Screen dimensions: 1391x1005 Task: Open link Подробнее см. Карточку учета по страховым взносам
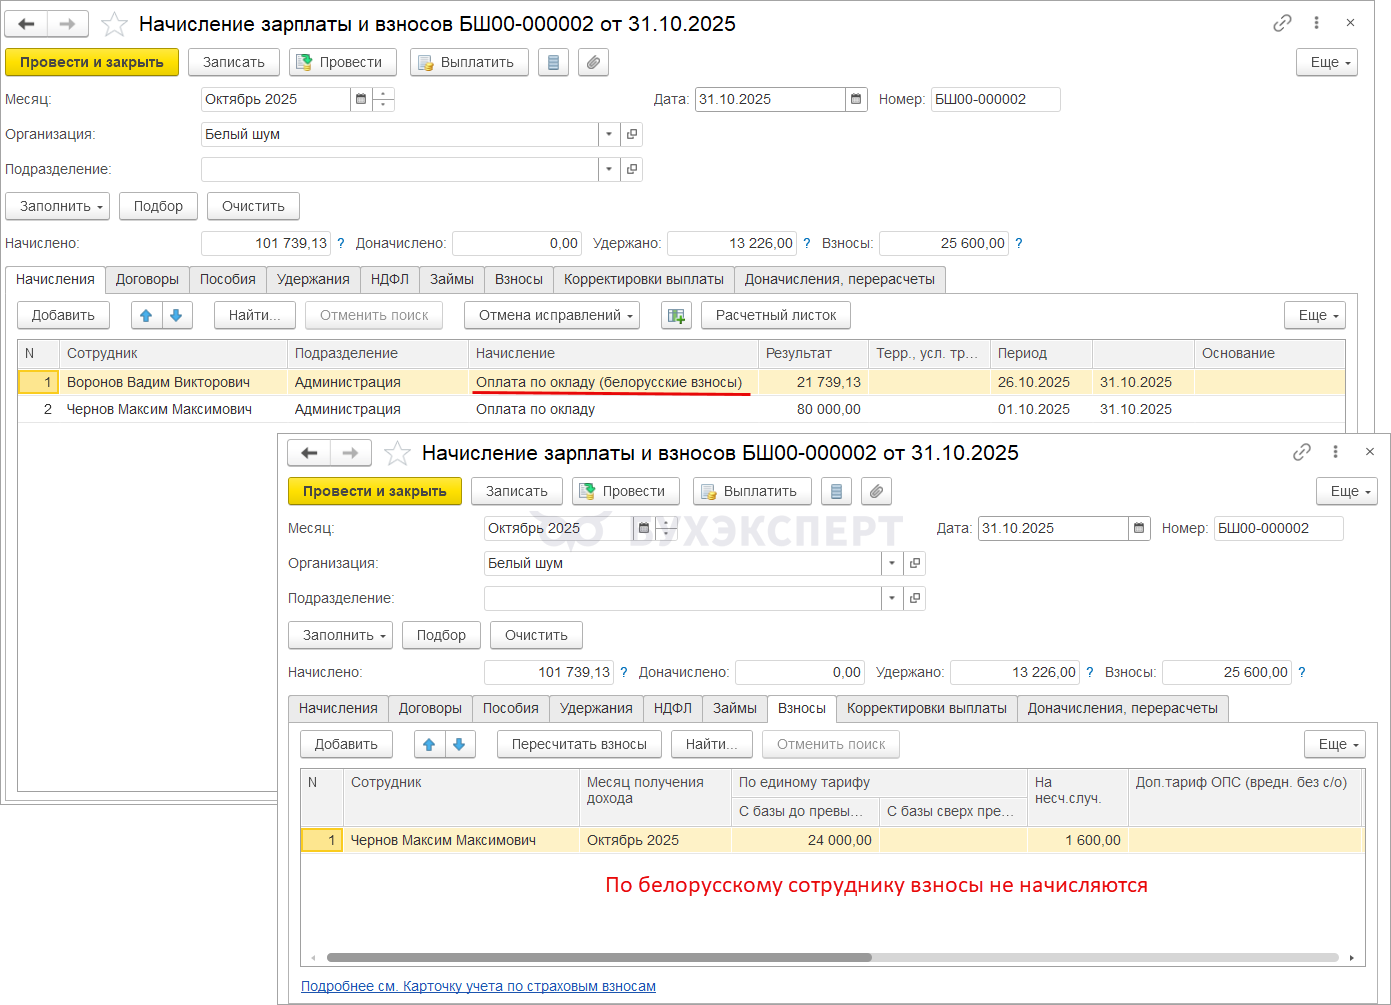point(478,986)
